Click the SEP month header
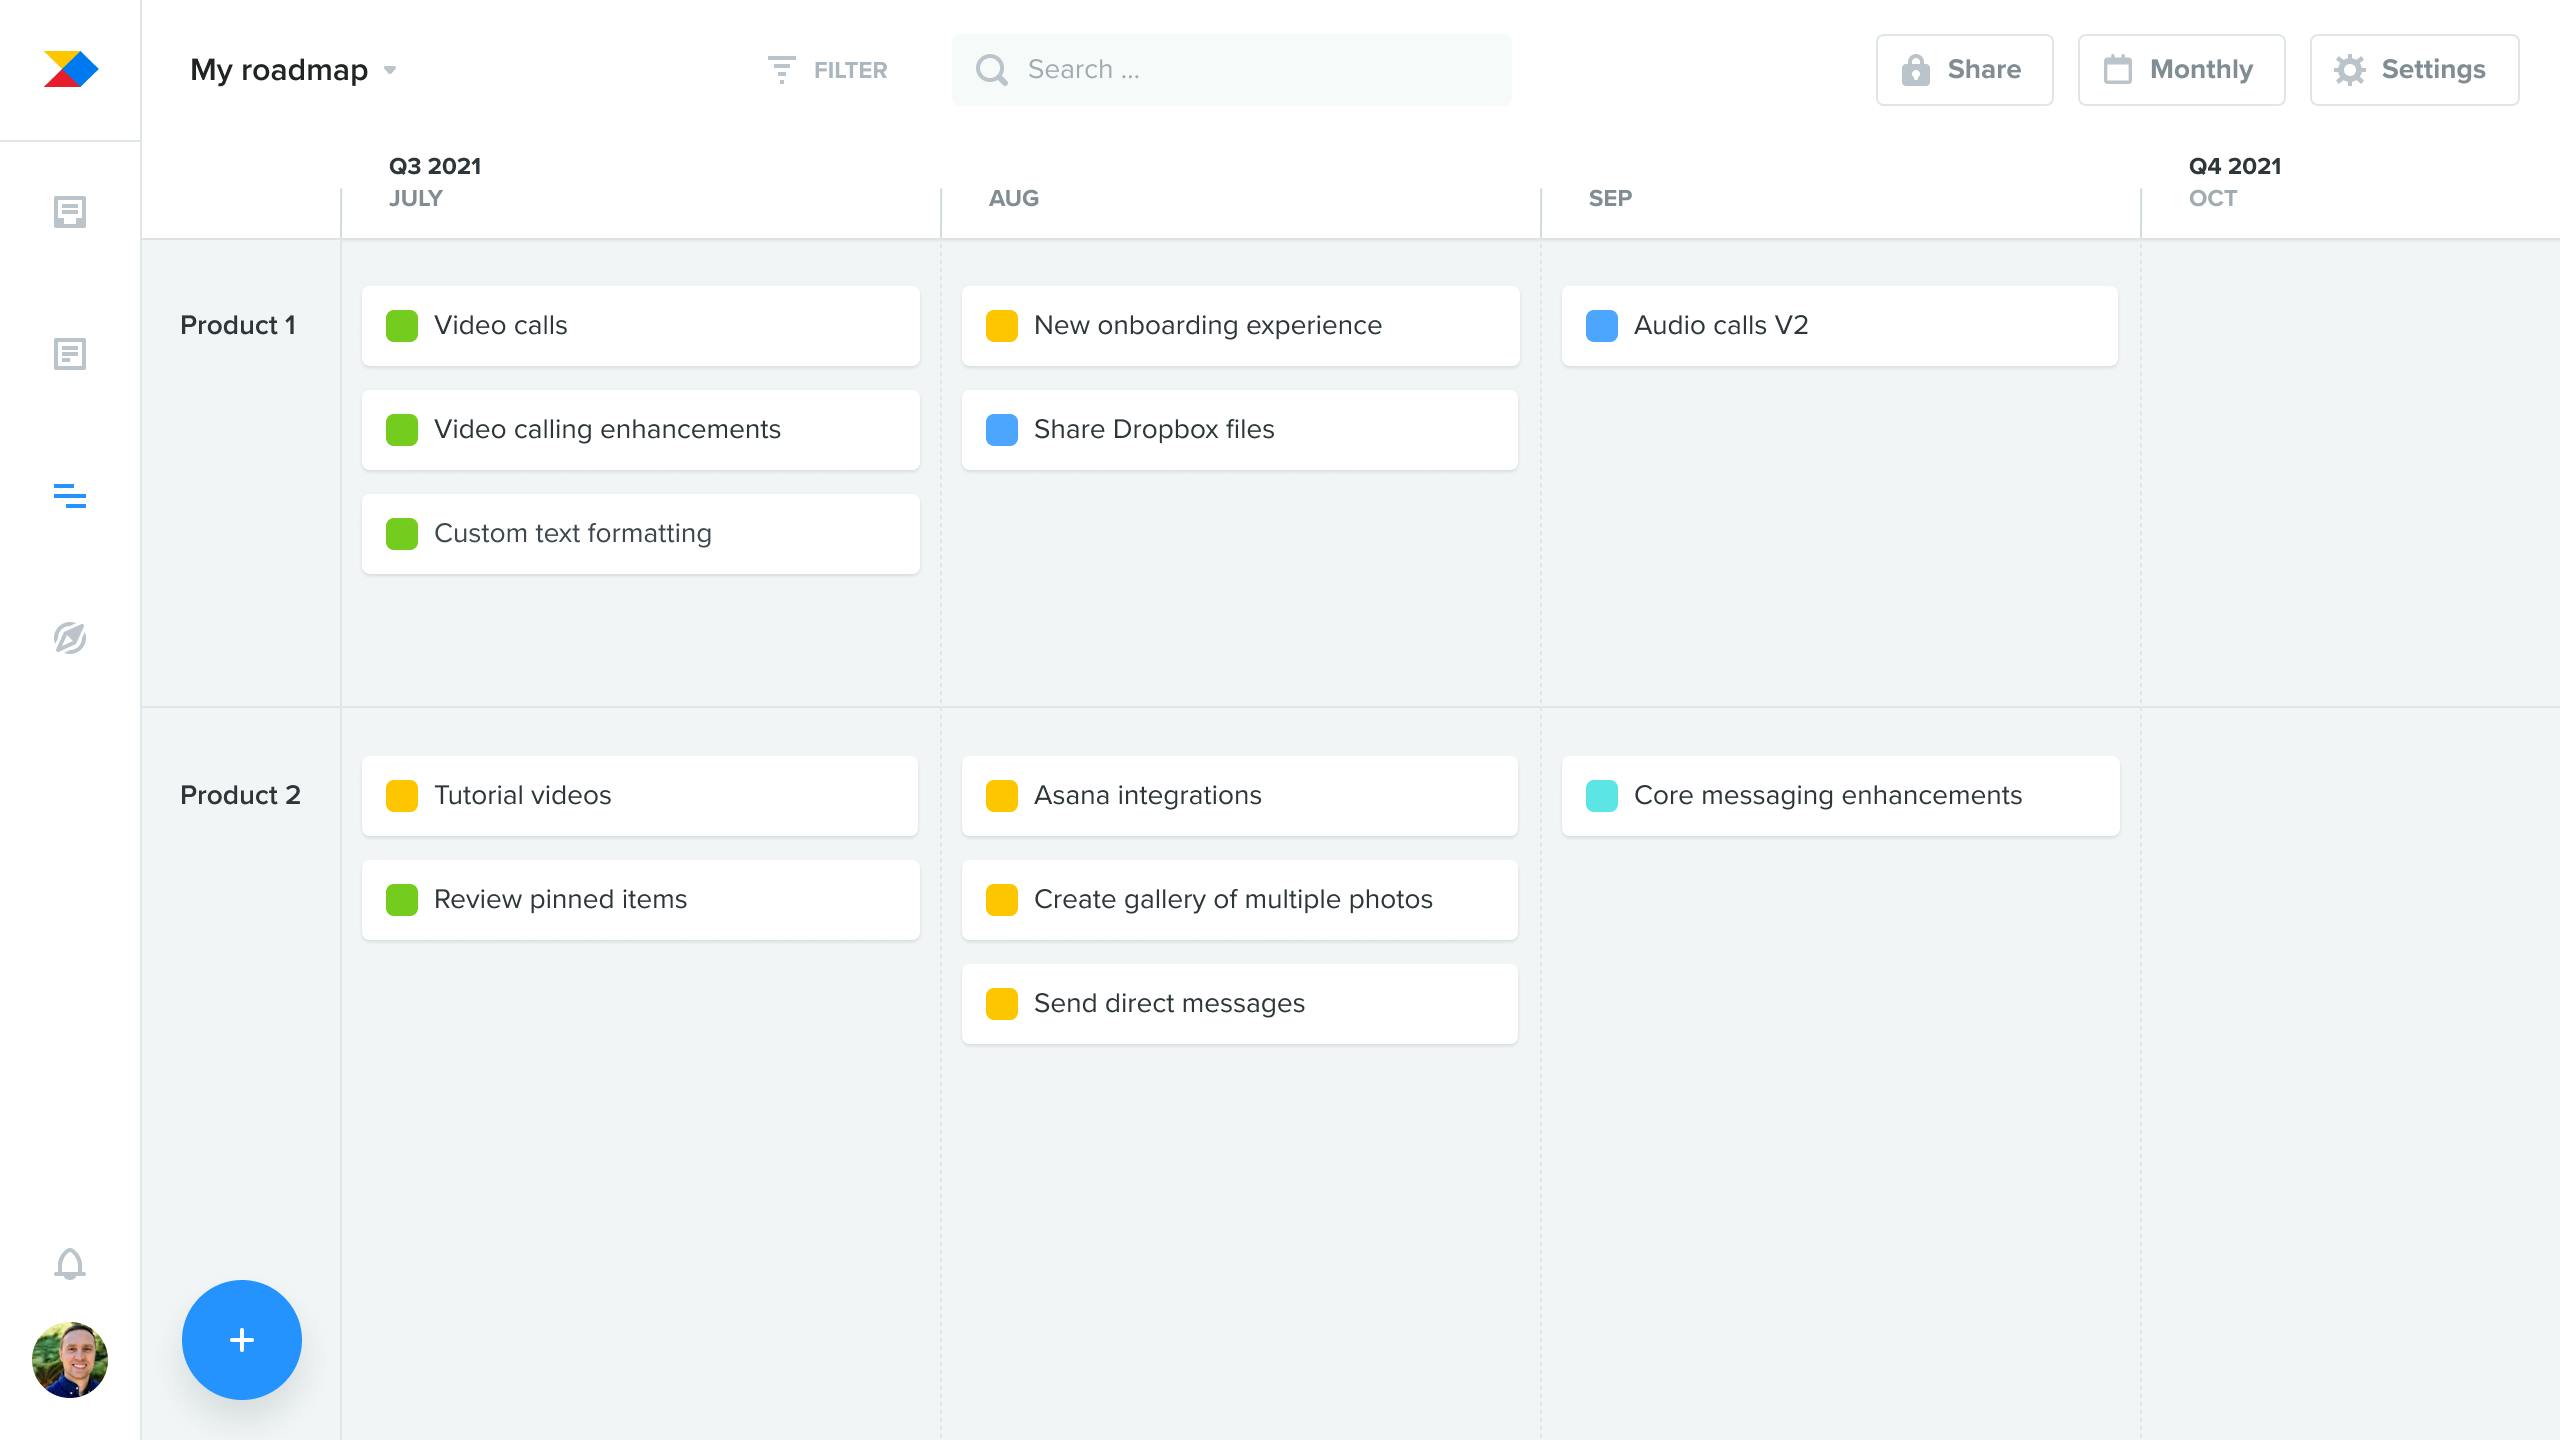Viewport: 2560px width, 1440px height. (x=1610, y=198)
